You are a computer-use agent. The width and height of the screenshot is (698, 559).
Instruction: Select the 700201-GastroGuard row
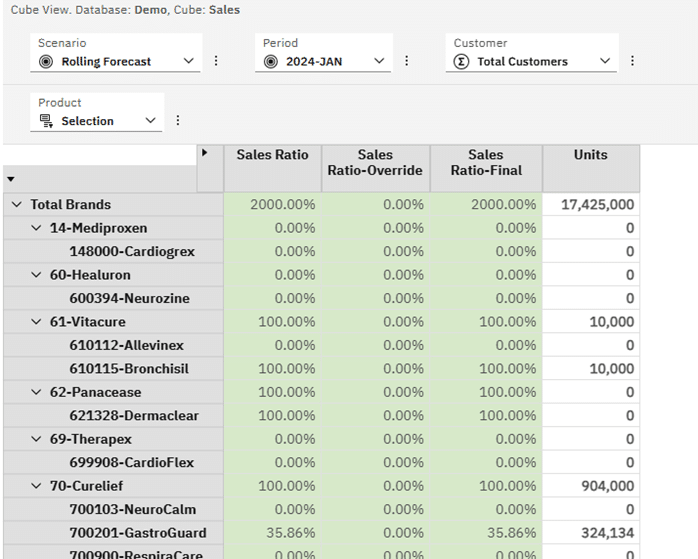pos(114,533)
